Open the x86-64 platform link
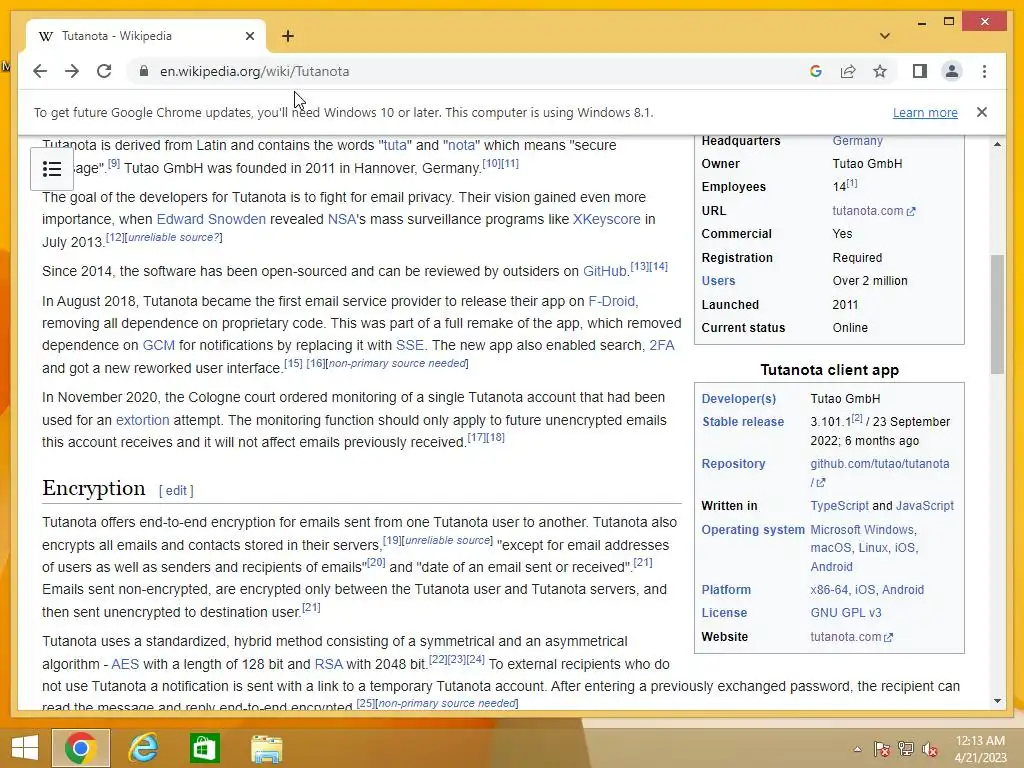The image size is (1024, 768). point(829,590)
